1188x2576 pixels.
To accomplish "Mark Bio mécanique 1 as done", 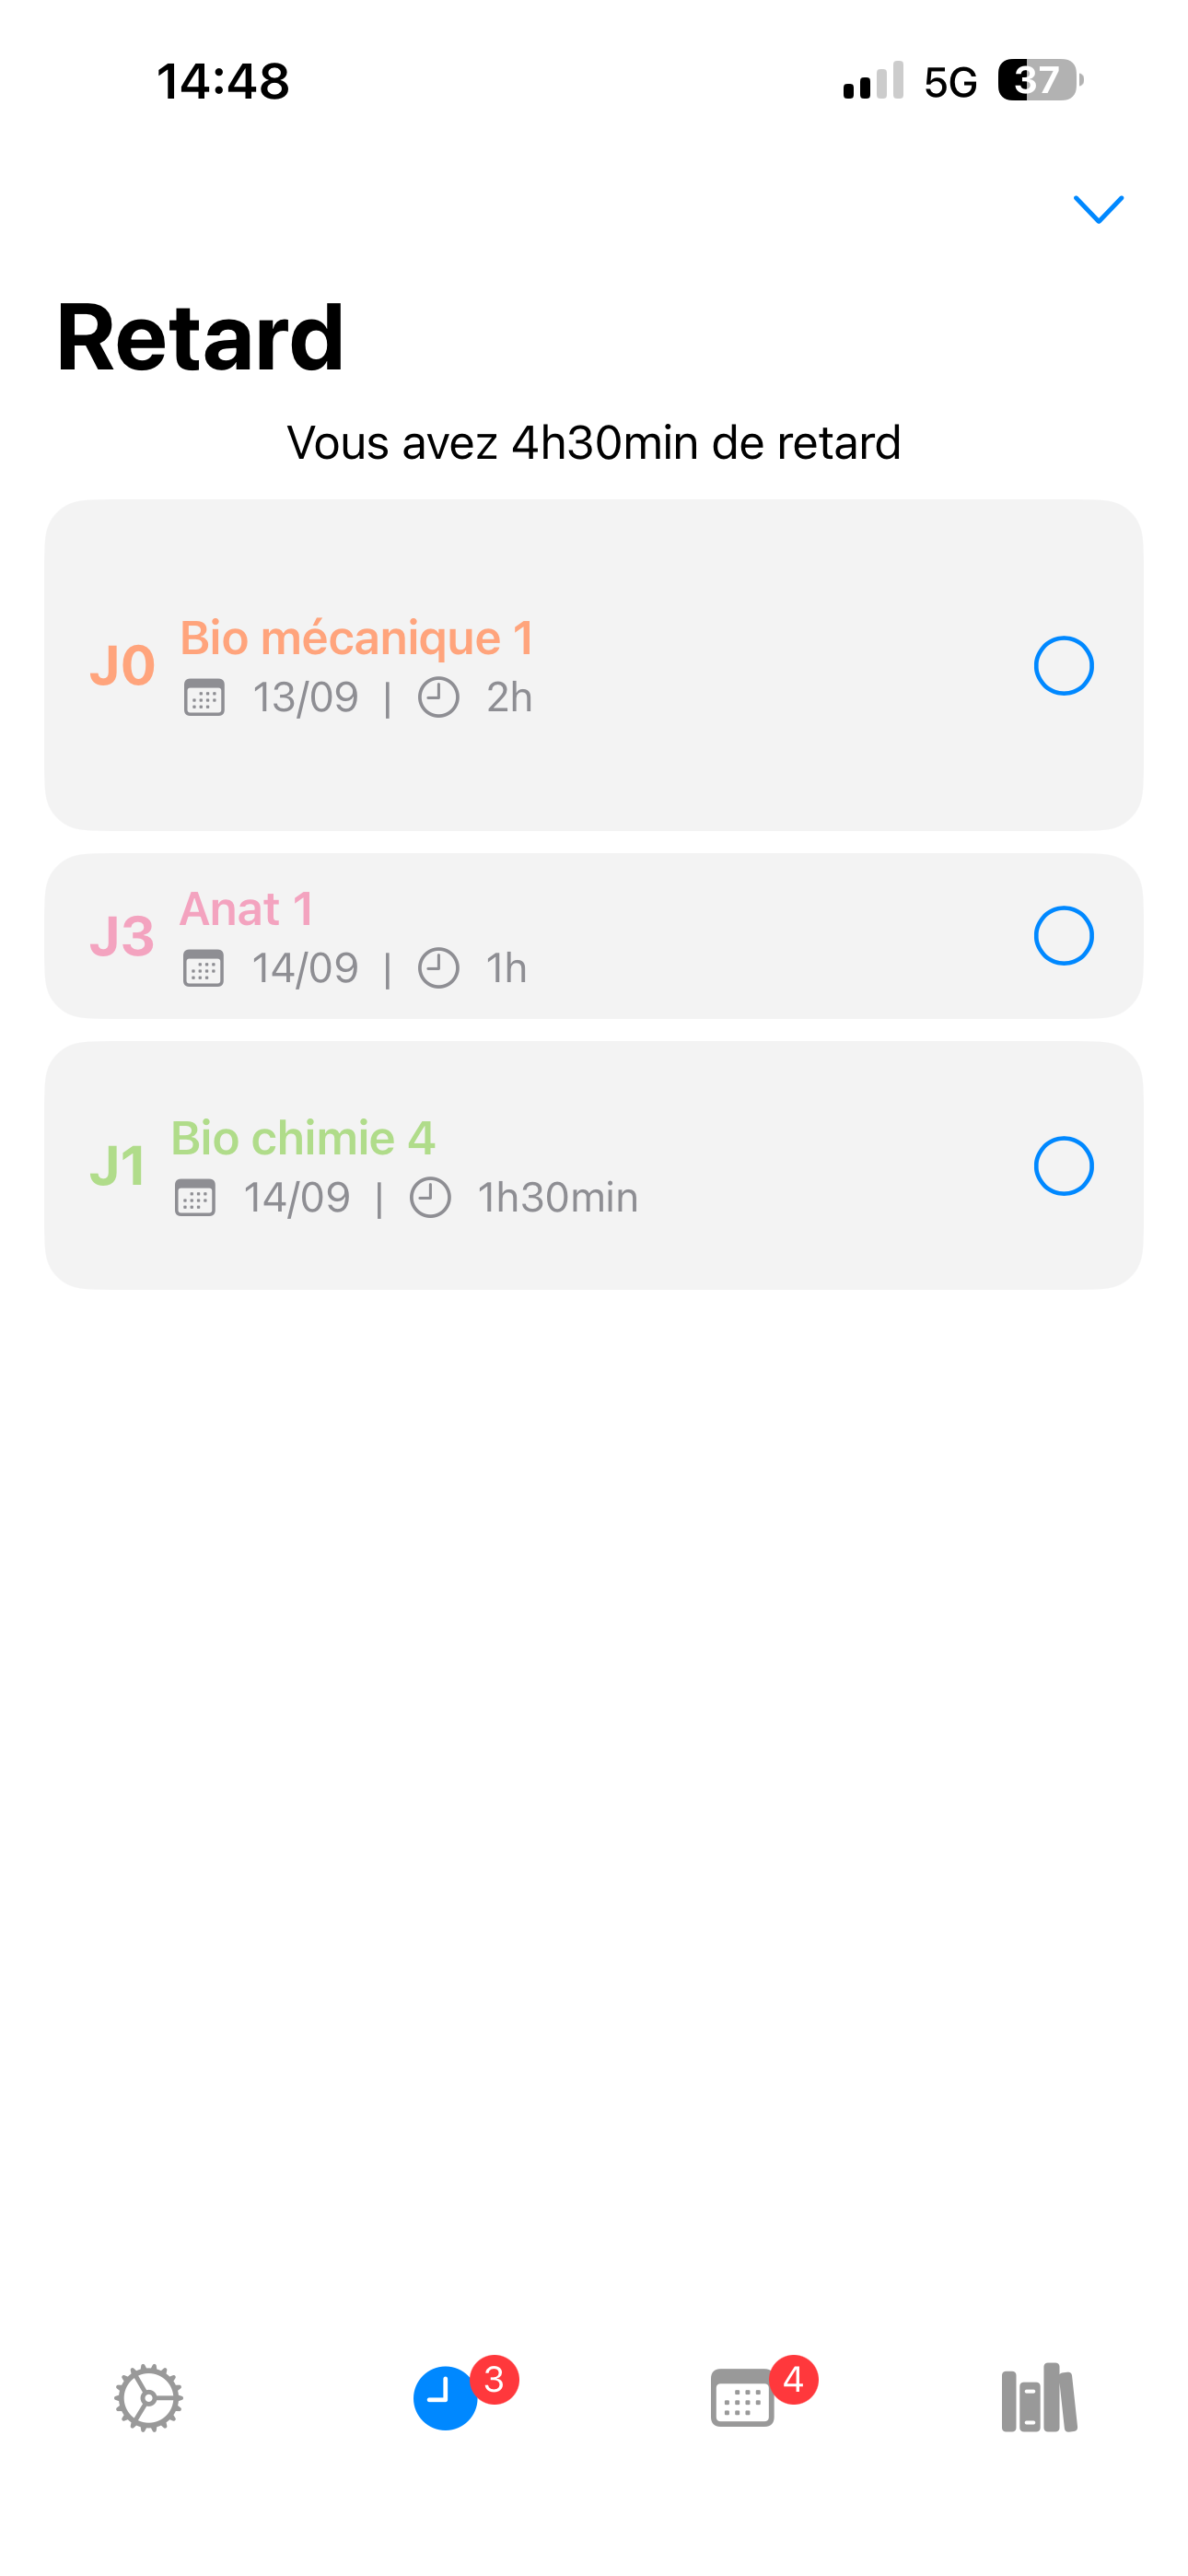I will (x=1063, y=666).
